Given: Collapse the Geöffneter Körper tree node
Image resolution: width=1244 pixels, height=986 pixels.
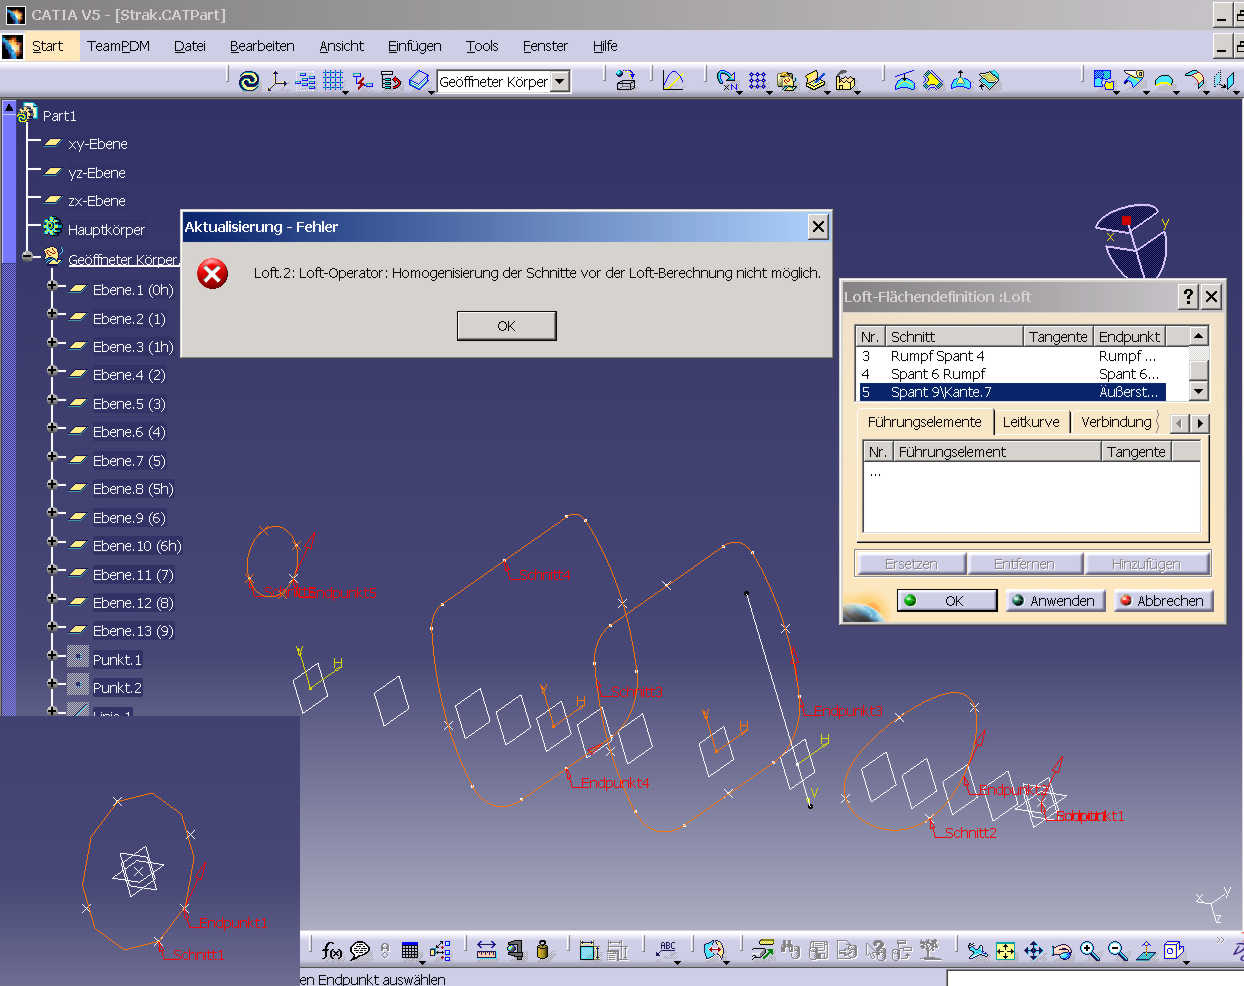Looking at the screenshot, I should point(27,257).
